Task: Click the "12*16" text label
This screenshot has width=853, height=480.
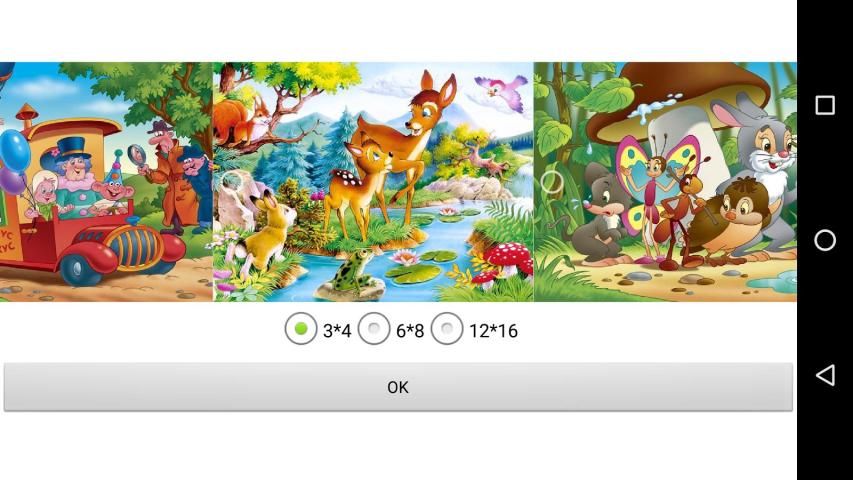Action: coord(493,330)
